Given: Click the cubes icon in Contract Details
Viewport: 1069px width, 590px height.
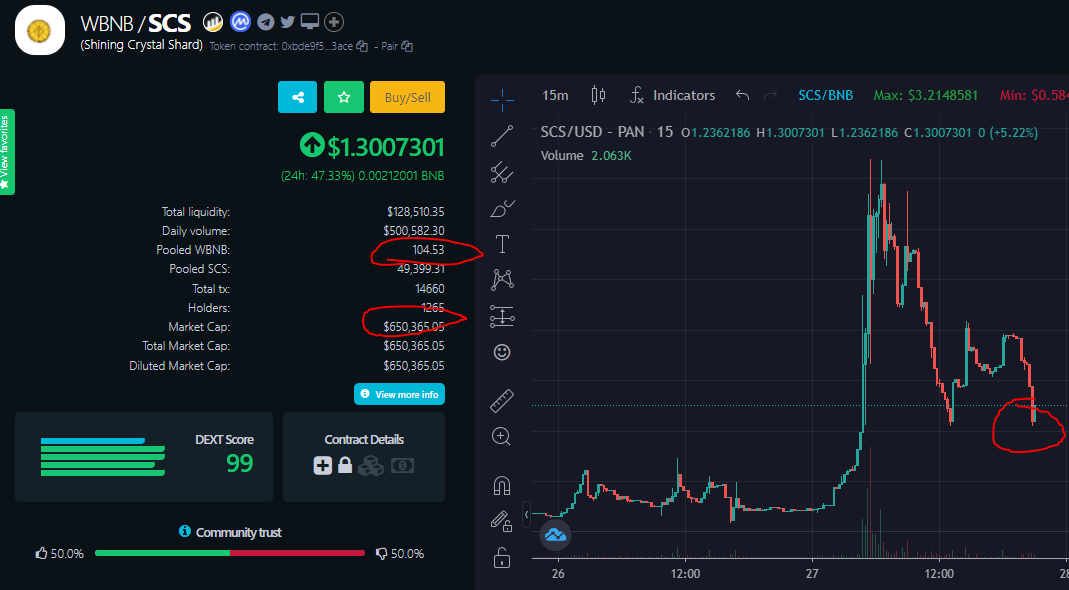Looking at the screenshot, I should tap(371, 466).
